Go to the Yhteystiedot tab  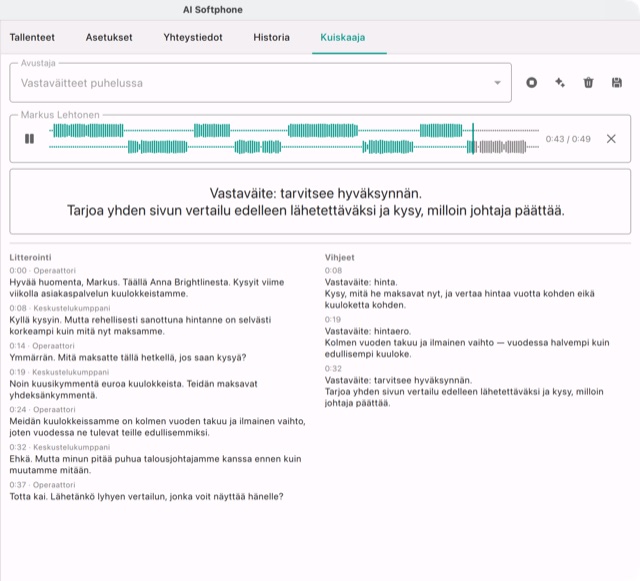pos(193,38)
